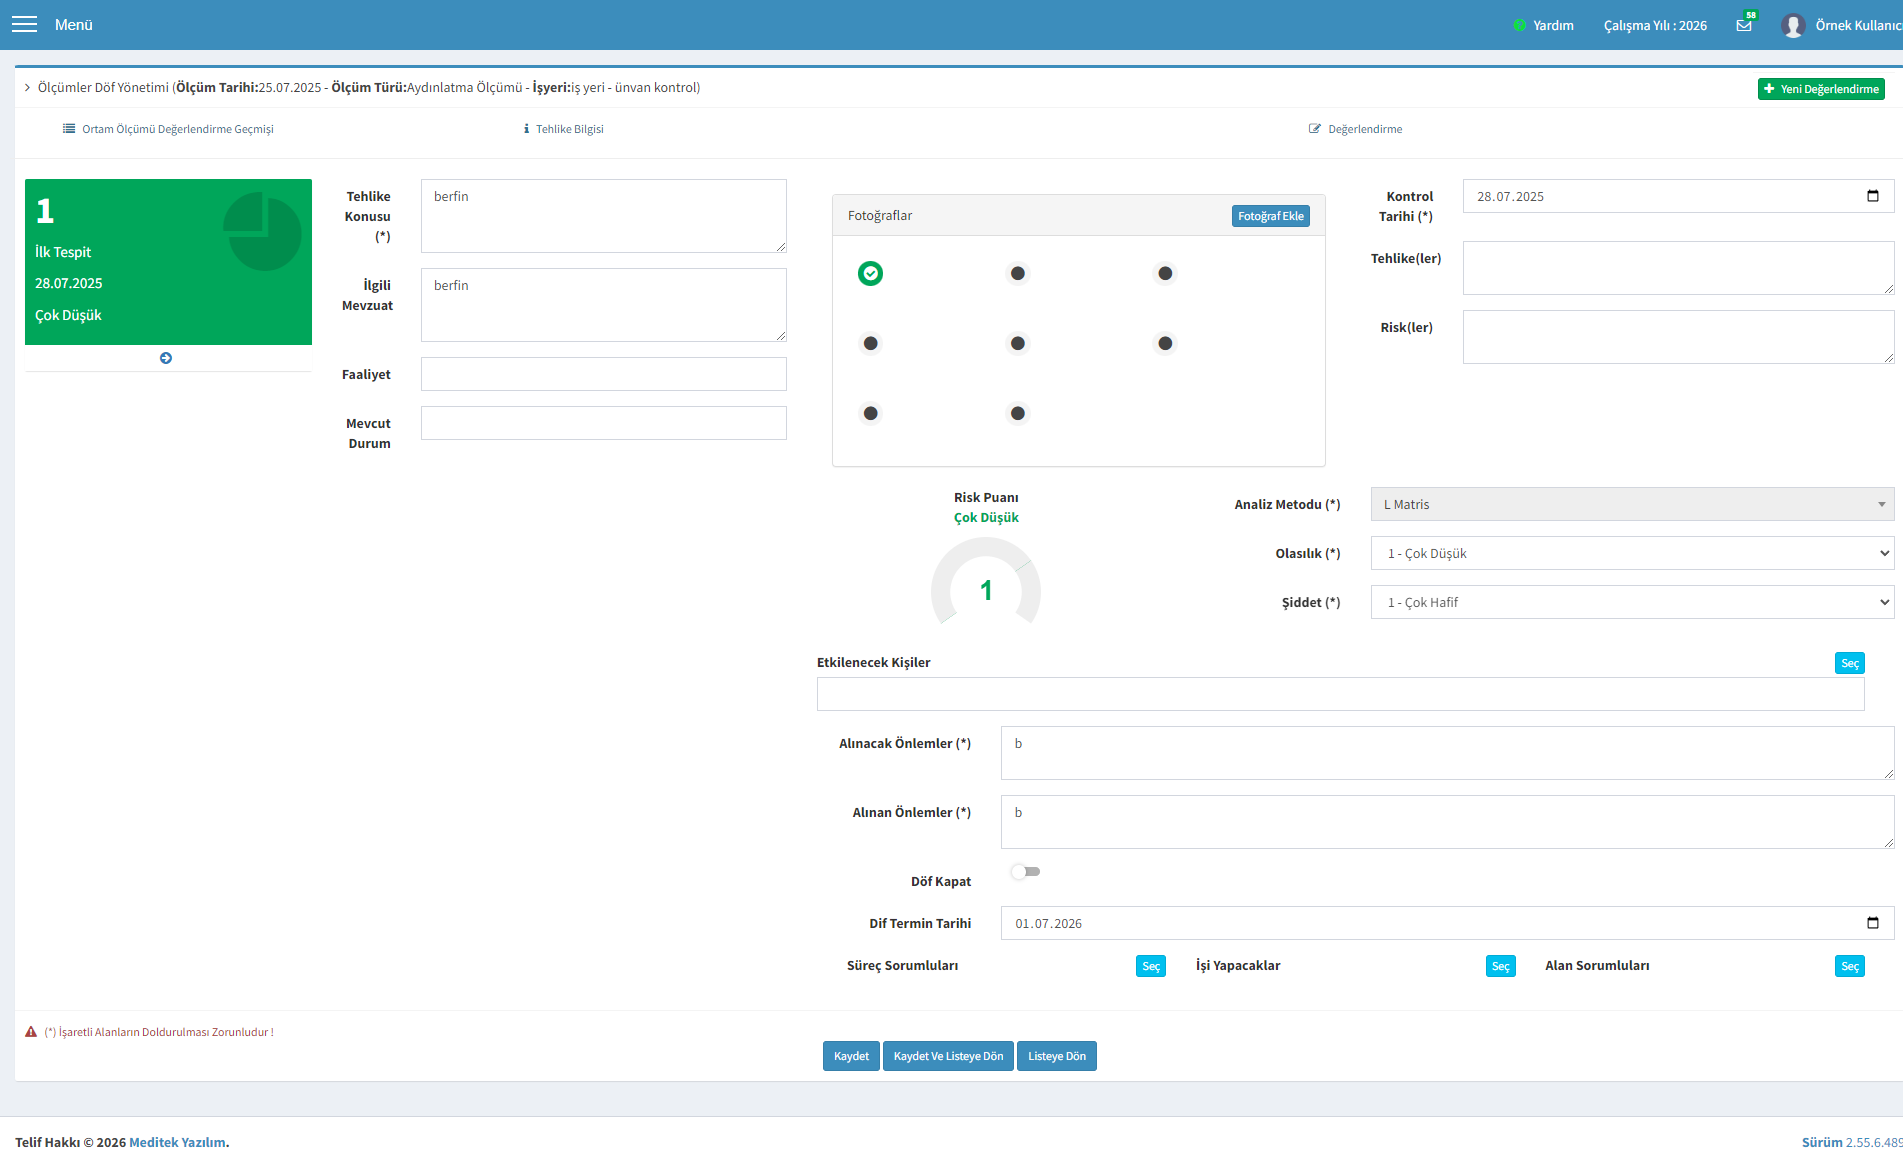Click the Fotoğraf Ekle button
The width and height of the screenshot is (1903, 1167).
pos(1270,216)
